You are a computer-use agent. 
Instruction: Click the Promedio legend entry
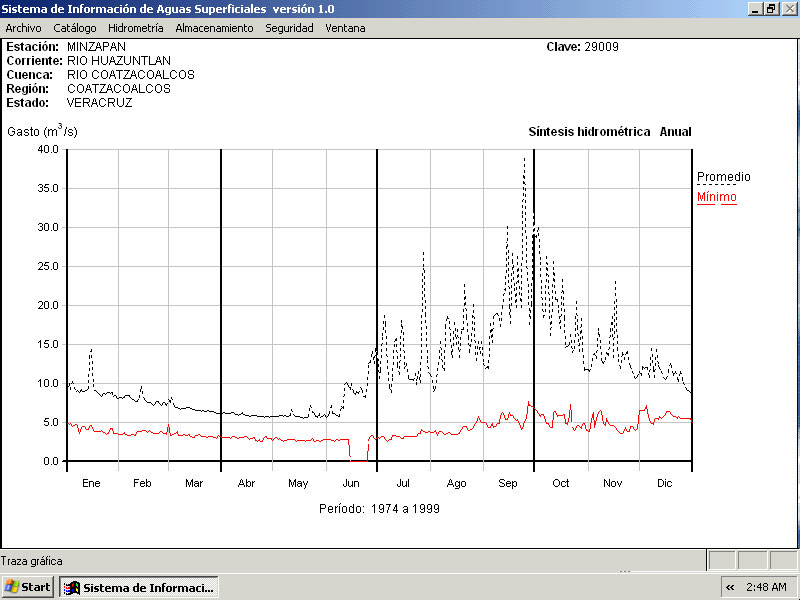click(x=723, y=177)
